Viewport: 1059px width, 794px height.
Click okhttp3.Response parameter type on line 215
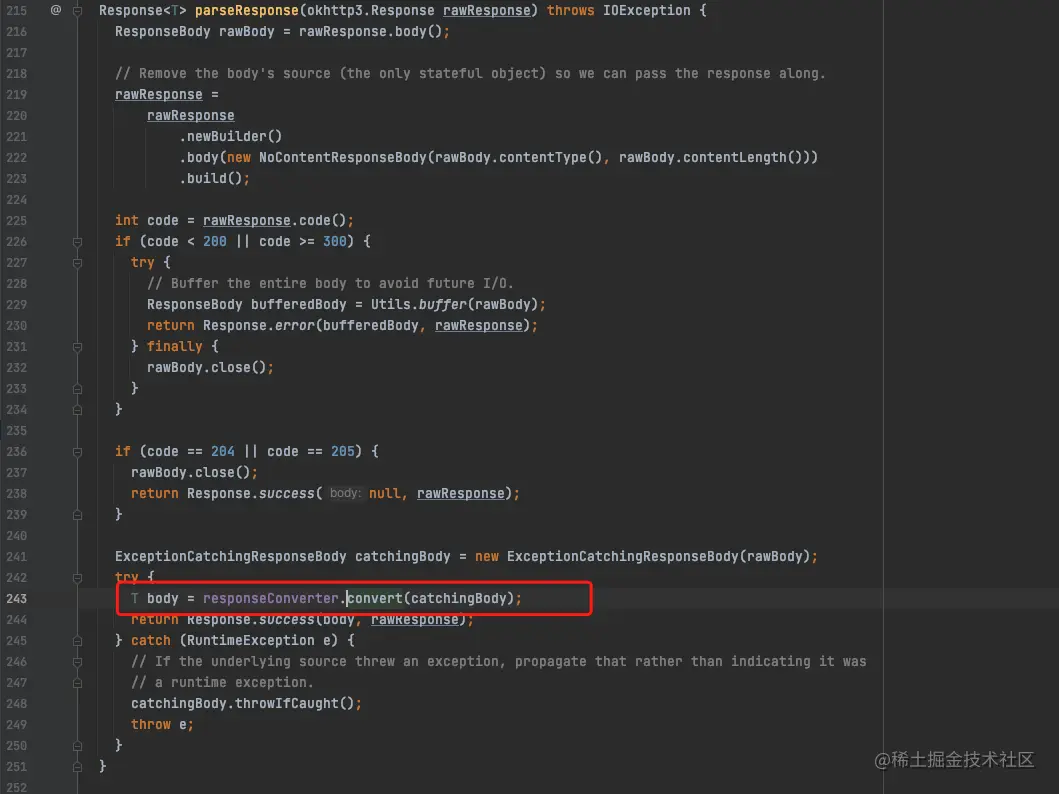tap(371, 11)
